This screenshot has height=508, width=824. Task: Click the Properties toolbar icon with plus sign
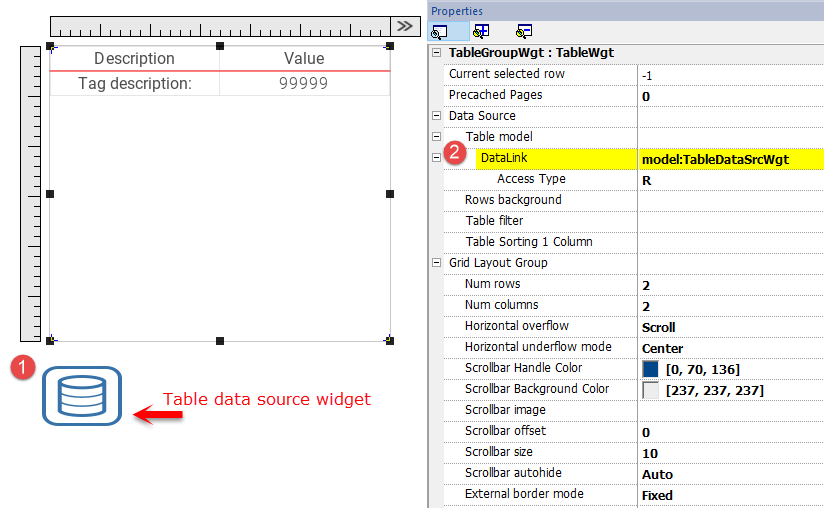(481, 31)
